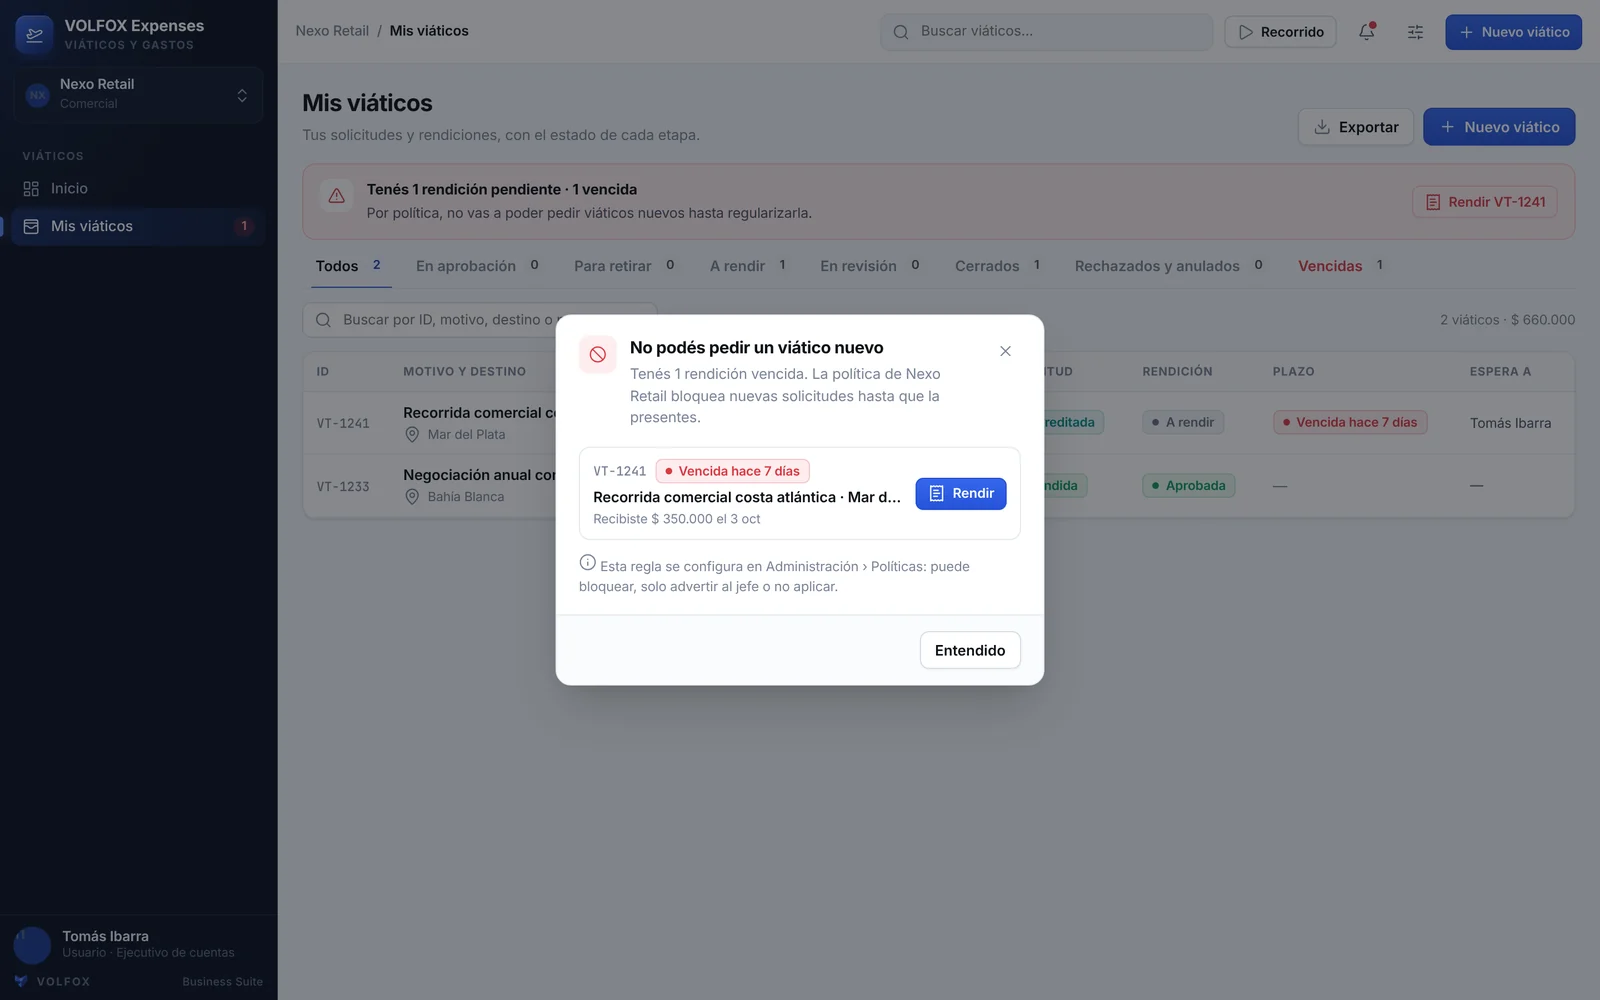Click the prohibited icon in the dialog
Viewport: 1600px width, 1000px height.
pyautogui.click(x=598, y=354)
